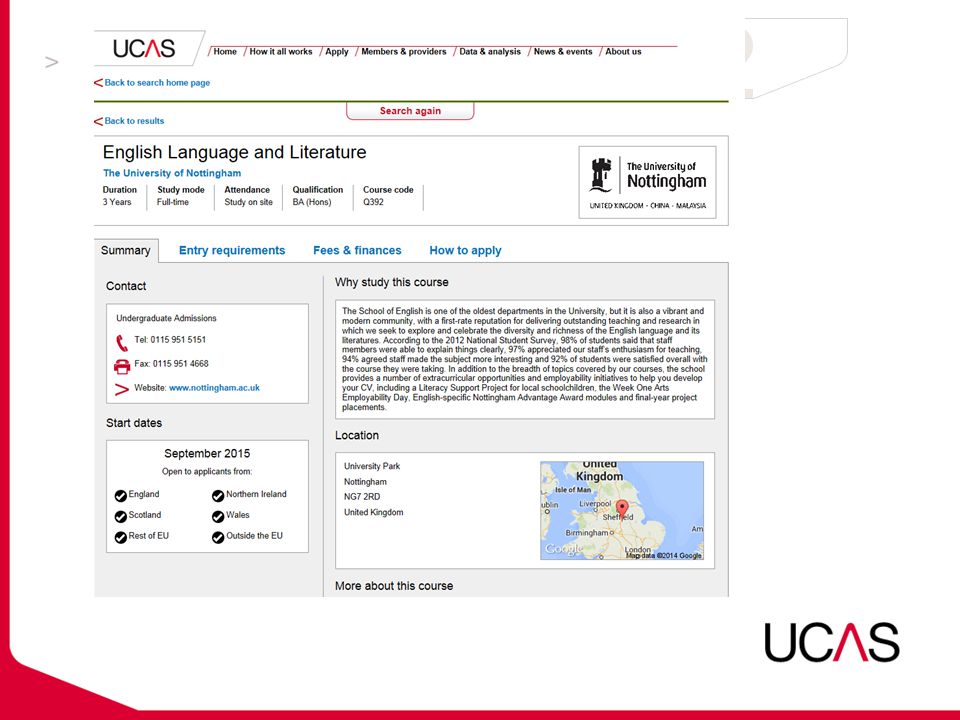960x720 pixels.
Task: Click attendance value Study on site
Action: point(249,202)
